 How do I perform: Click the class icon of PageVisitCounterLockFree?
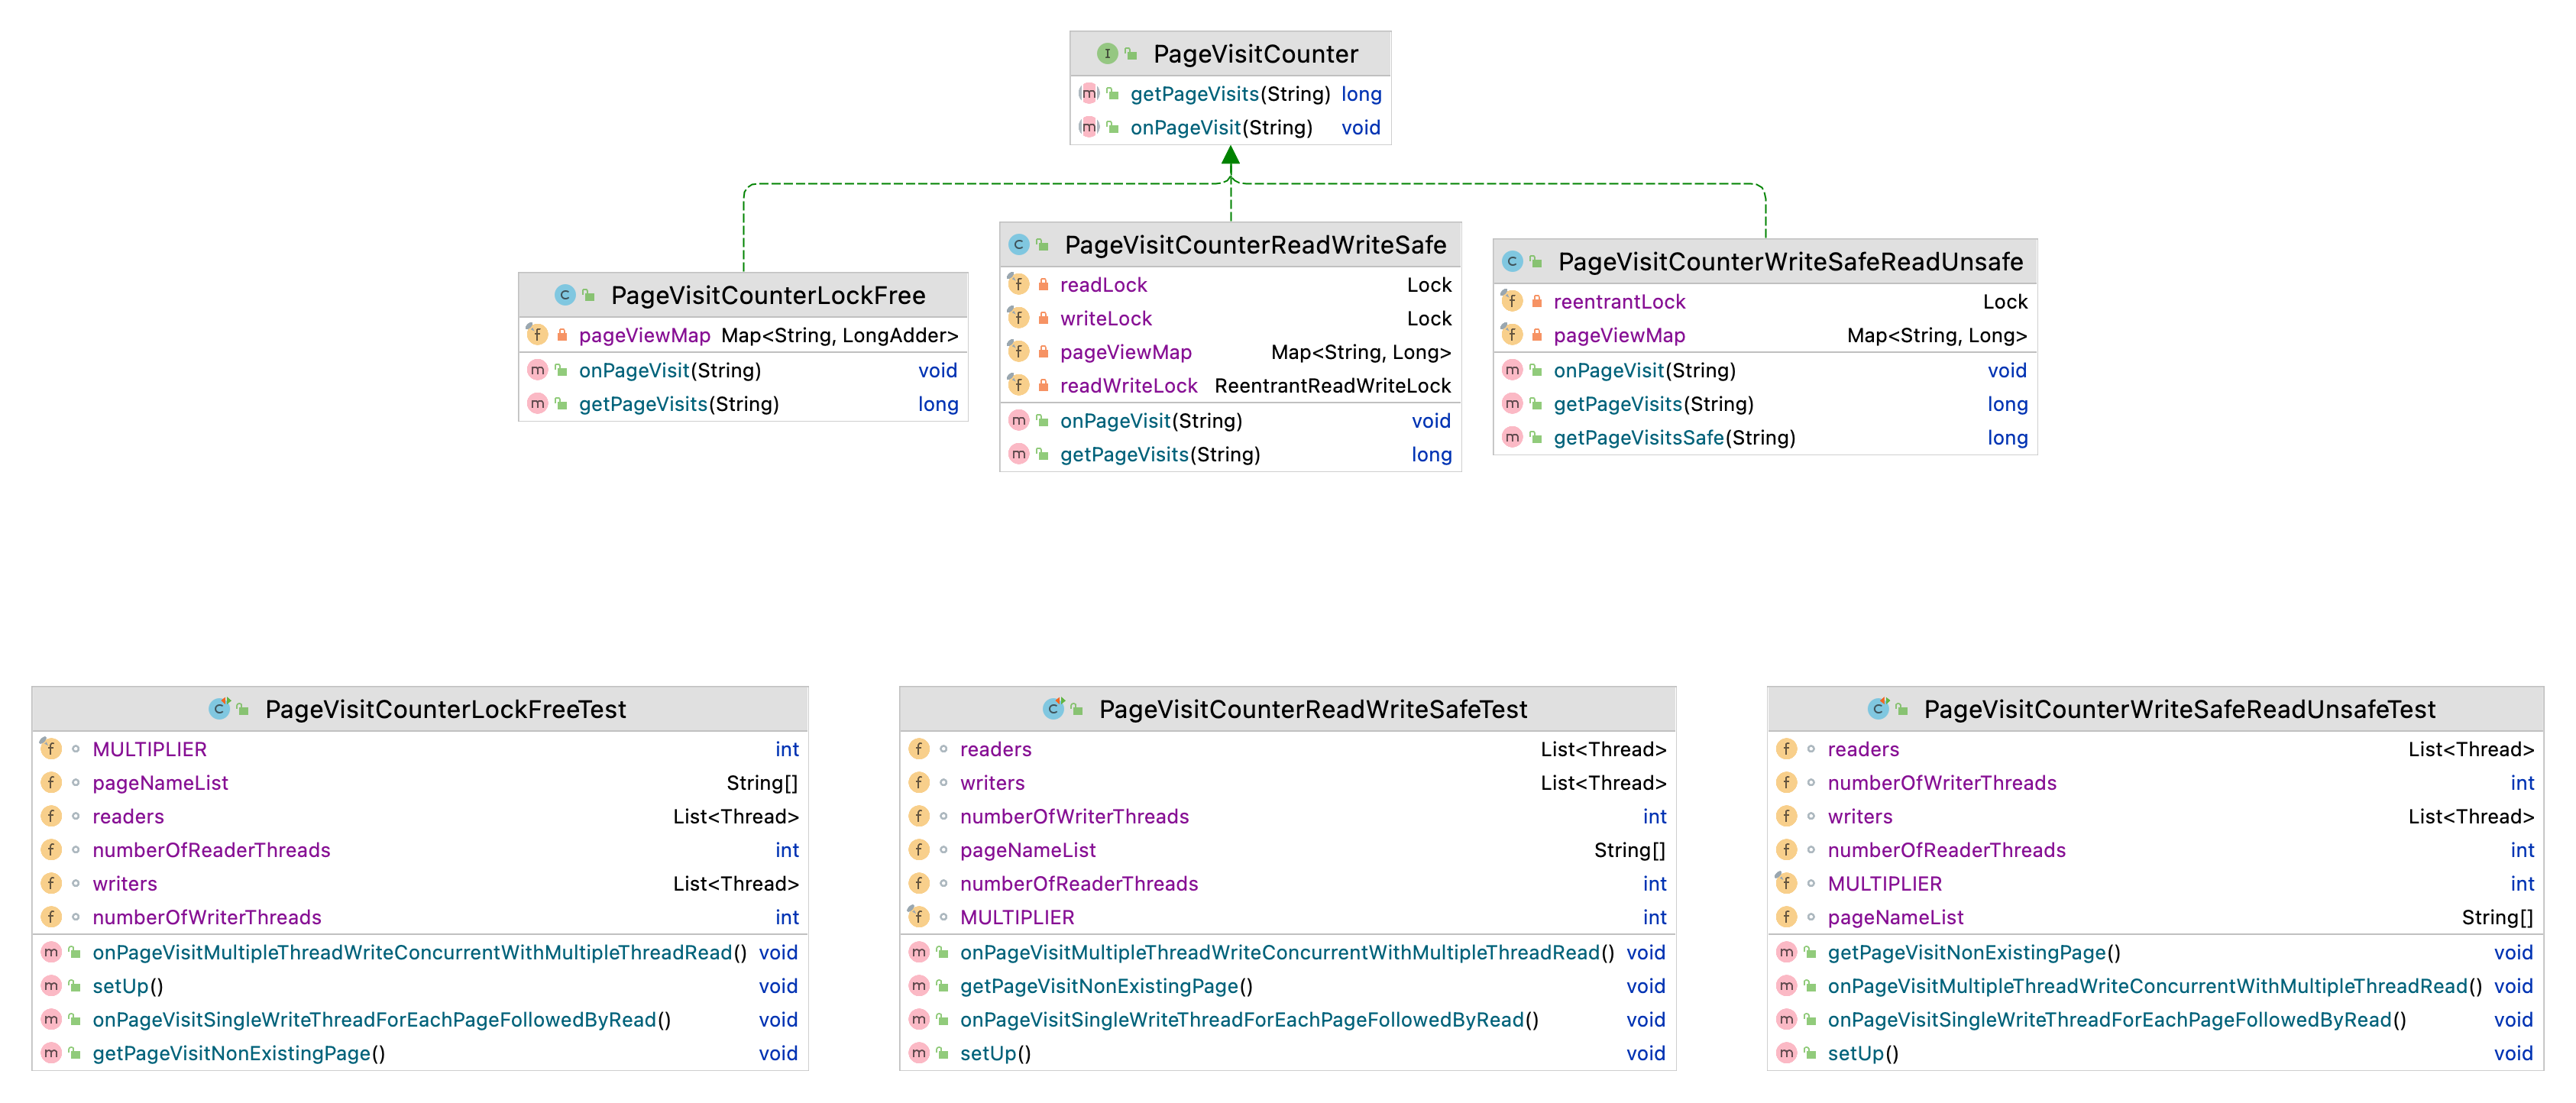click(564, 295)
